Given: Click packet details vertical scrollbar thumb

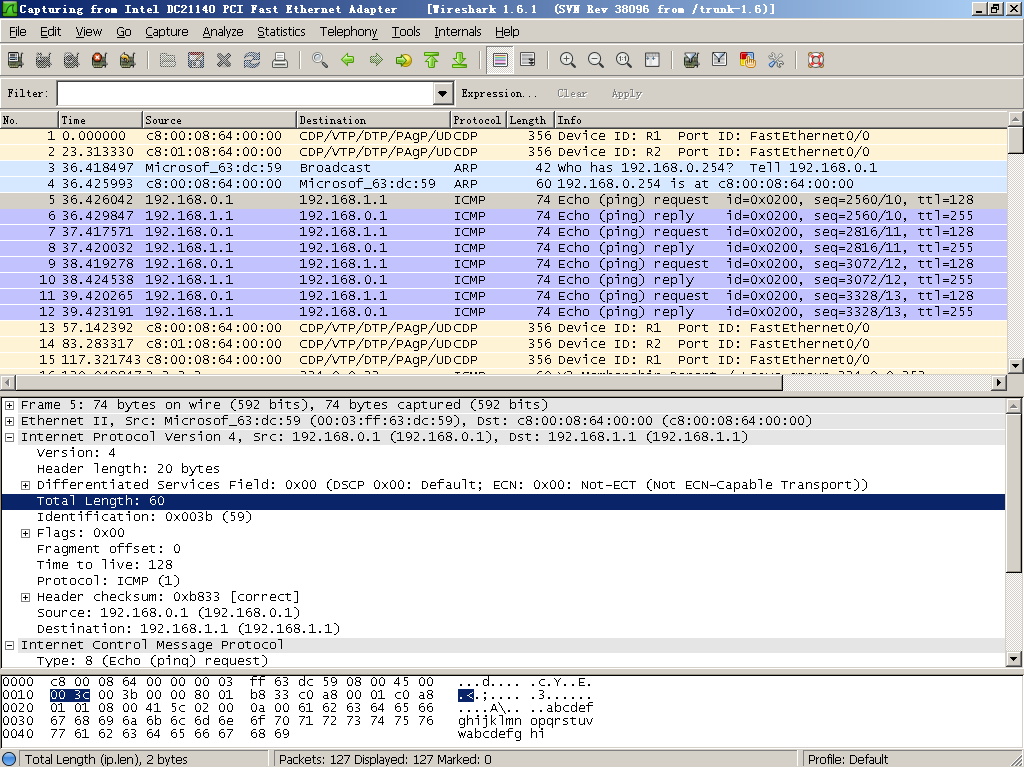Looking at the screenshot, I should pyautogui.click(x=1014, y=493).
